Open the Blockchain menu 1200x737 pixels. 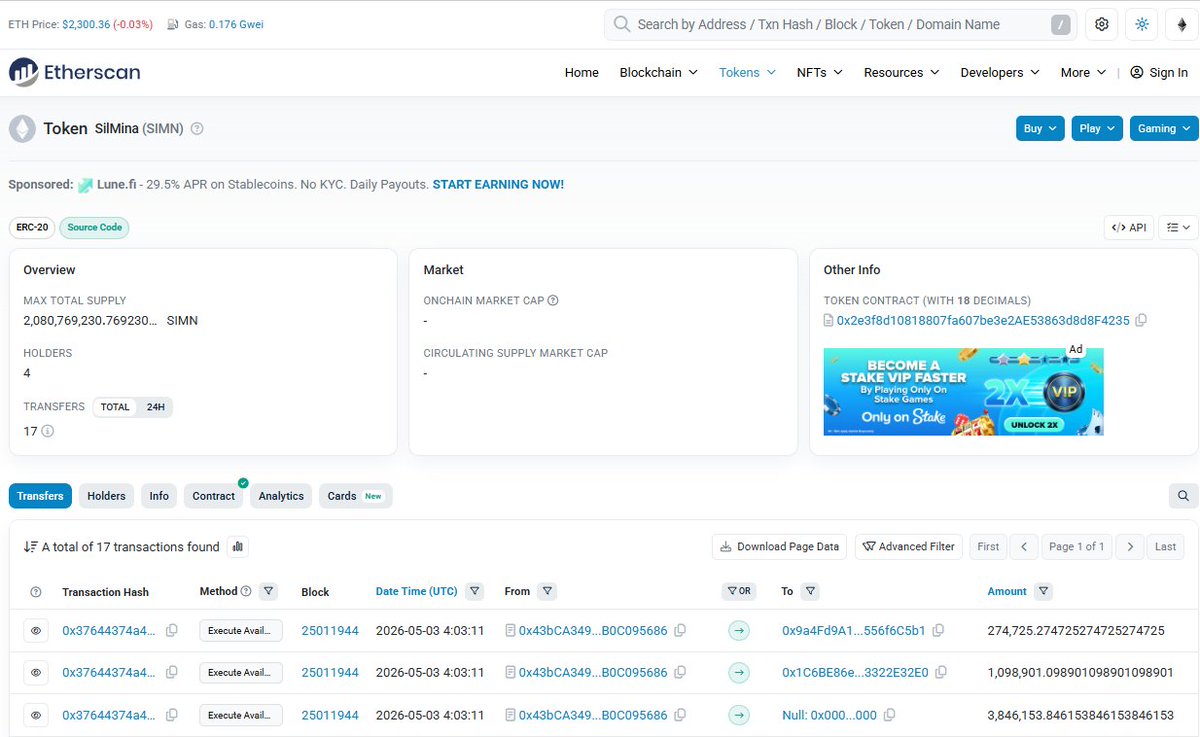pyautogui.click(x=659, y=72)
